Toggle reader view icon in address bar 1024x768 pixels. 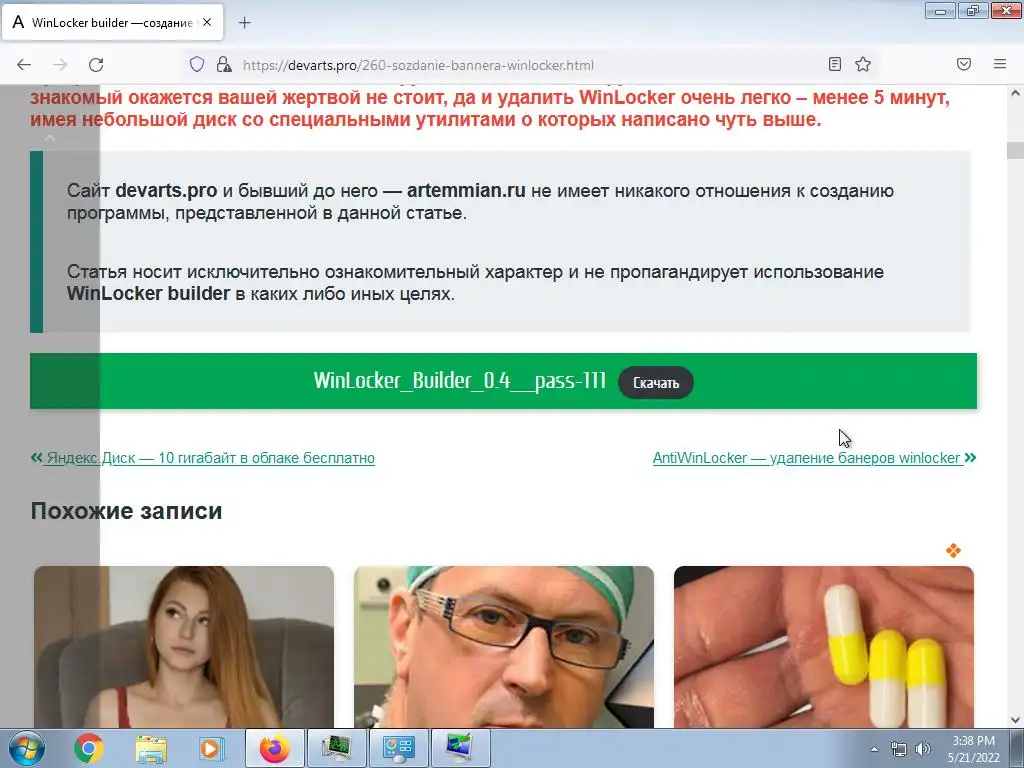click(835, 64)
